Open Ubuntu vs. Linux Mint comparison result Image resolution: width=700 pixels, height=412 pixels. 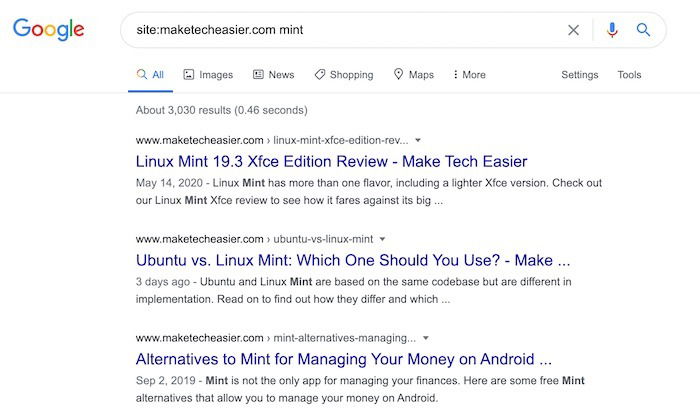tap(353, 260)
